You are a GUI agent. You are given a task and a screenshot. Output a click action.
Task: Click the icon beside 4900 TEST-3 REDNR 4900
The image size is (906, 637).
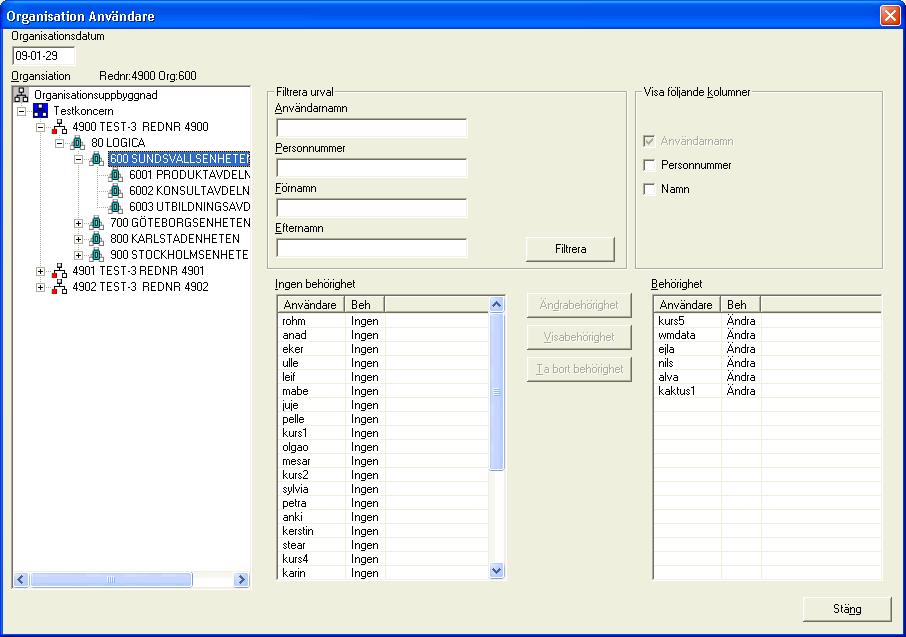(60, 127)
